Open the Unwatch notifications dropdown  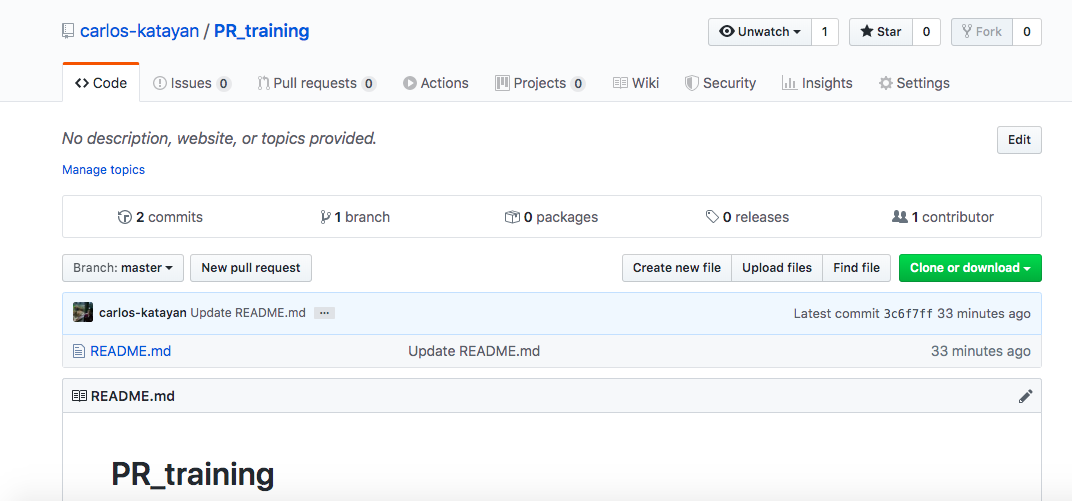point(760,32)
